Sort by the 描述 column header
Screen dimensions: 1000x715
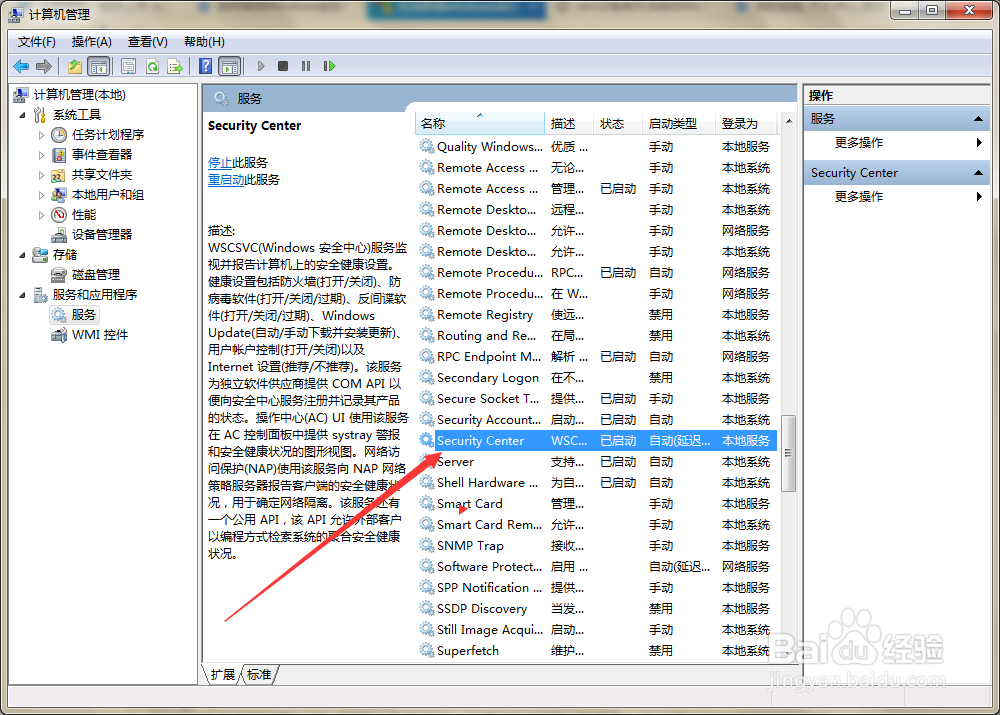tap(569, 123)
